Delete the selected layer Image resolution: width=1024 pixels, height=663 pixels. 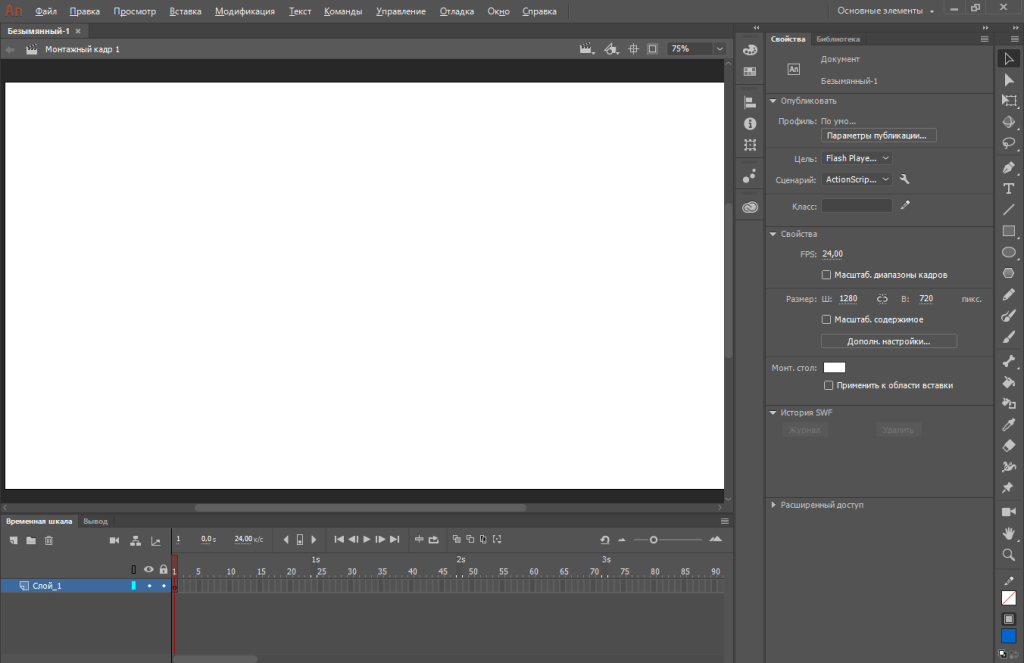(x=49, y=540)
